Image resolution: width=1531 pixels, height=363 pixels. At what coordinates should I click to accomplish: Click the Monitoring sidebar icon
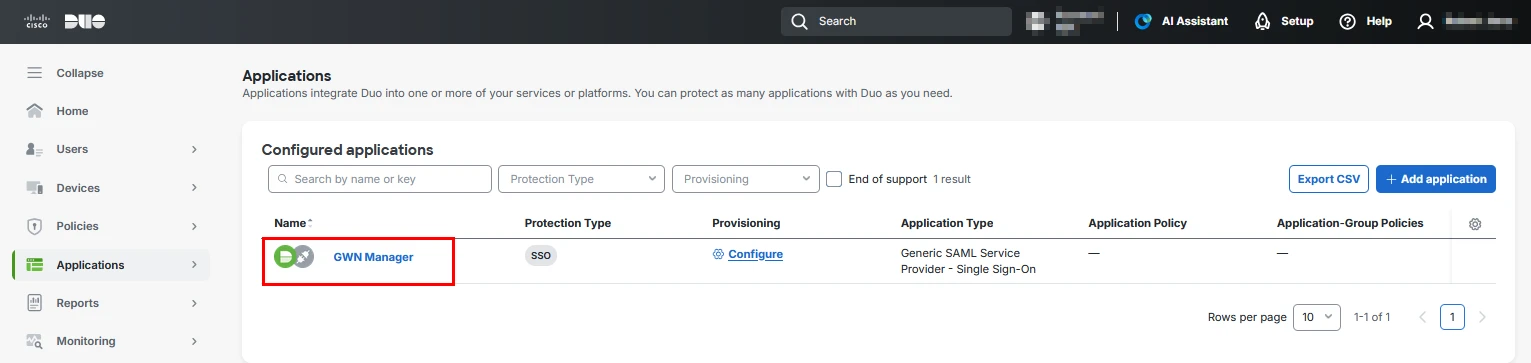[x=35, y=341]
